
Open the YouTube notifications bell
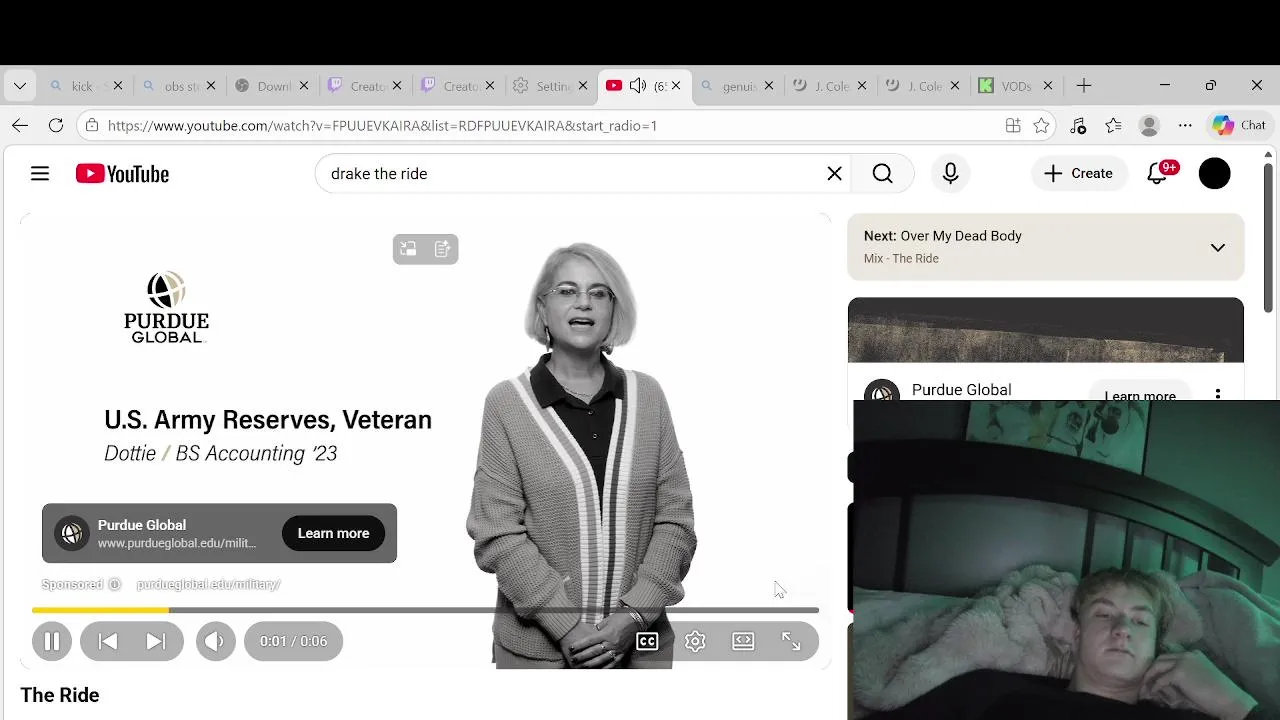click(x=1158, y=174)
